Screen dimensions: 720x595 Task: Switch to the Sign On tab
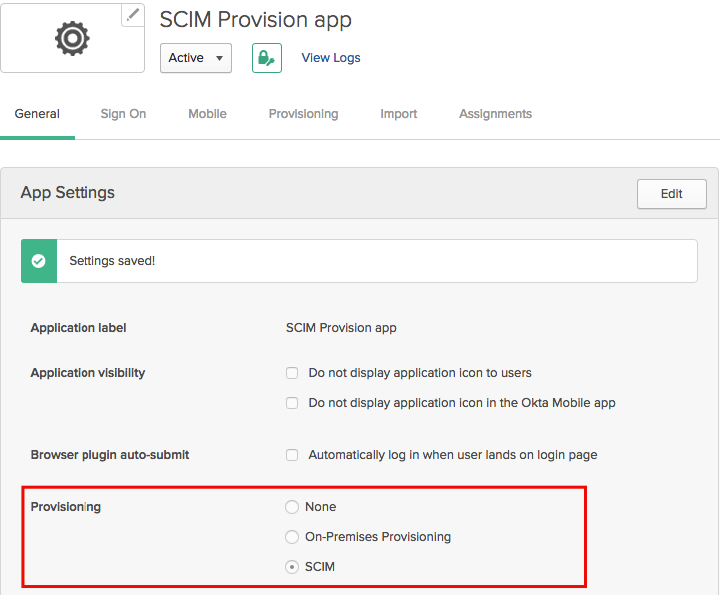click(x=123, y=114)
